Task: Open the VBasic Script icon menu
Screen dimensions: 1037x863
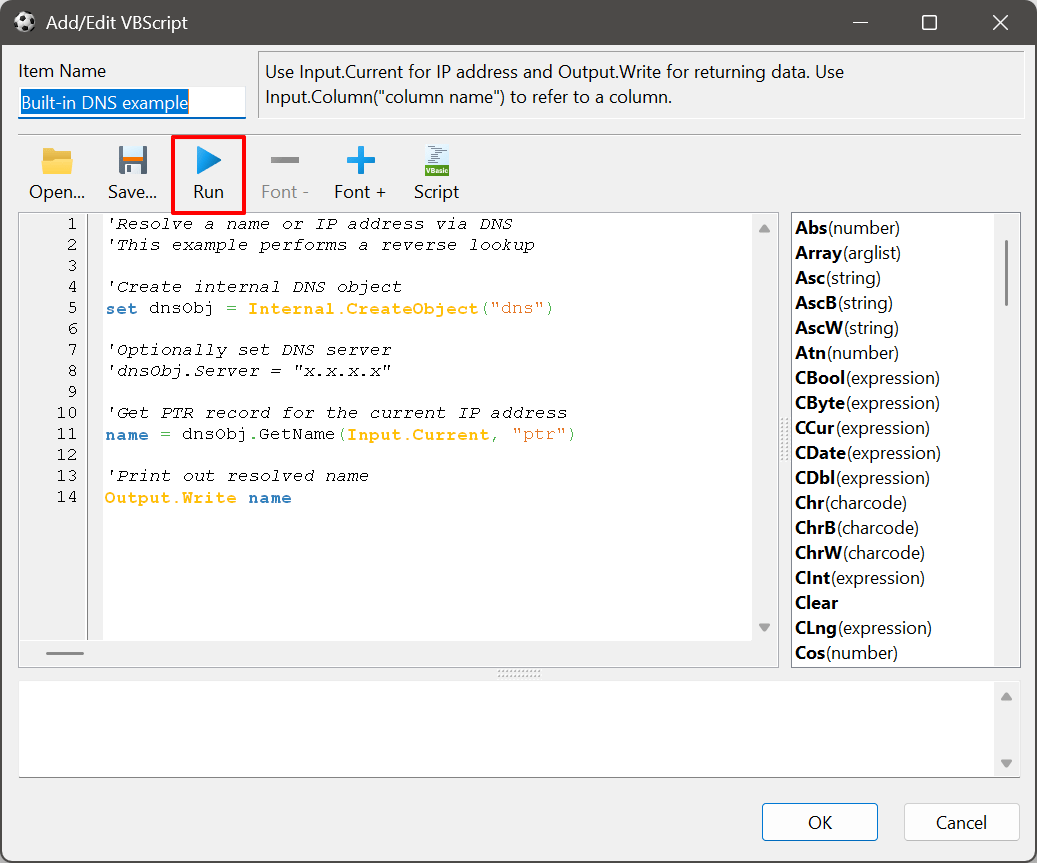Action: pos(436,172)
